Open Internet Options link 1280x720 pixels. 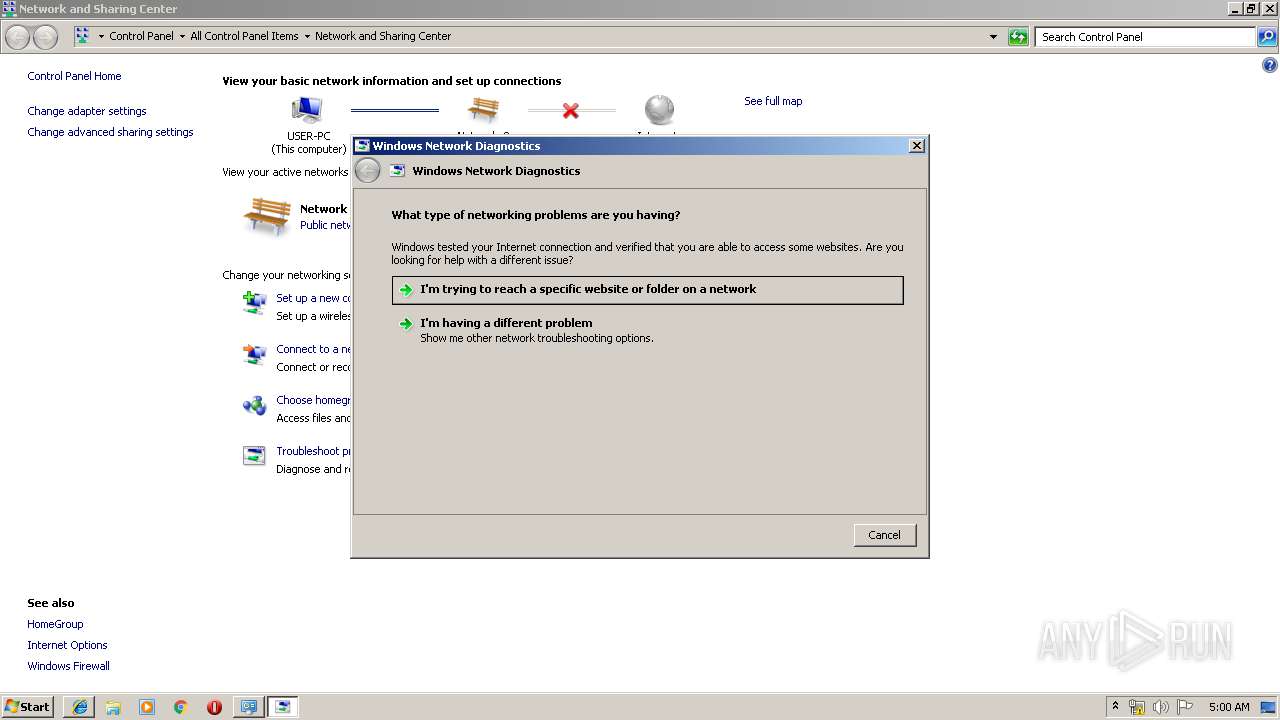pos(67,645)
